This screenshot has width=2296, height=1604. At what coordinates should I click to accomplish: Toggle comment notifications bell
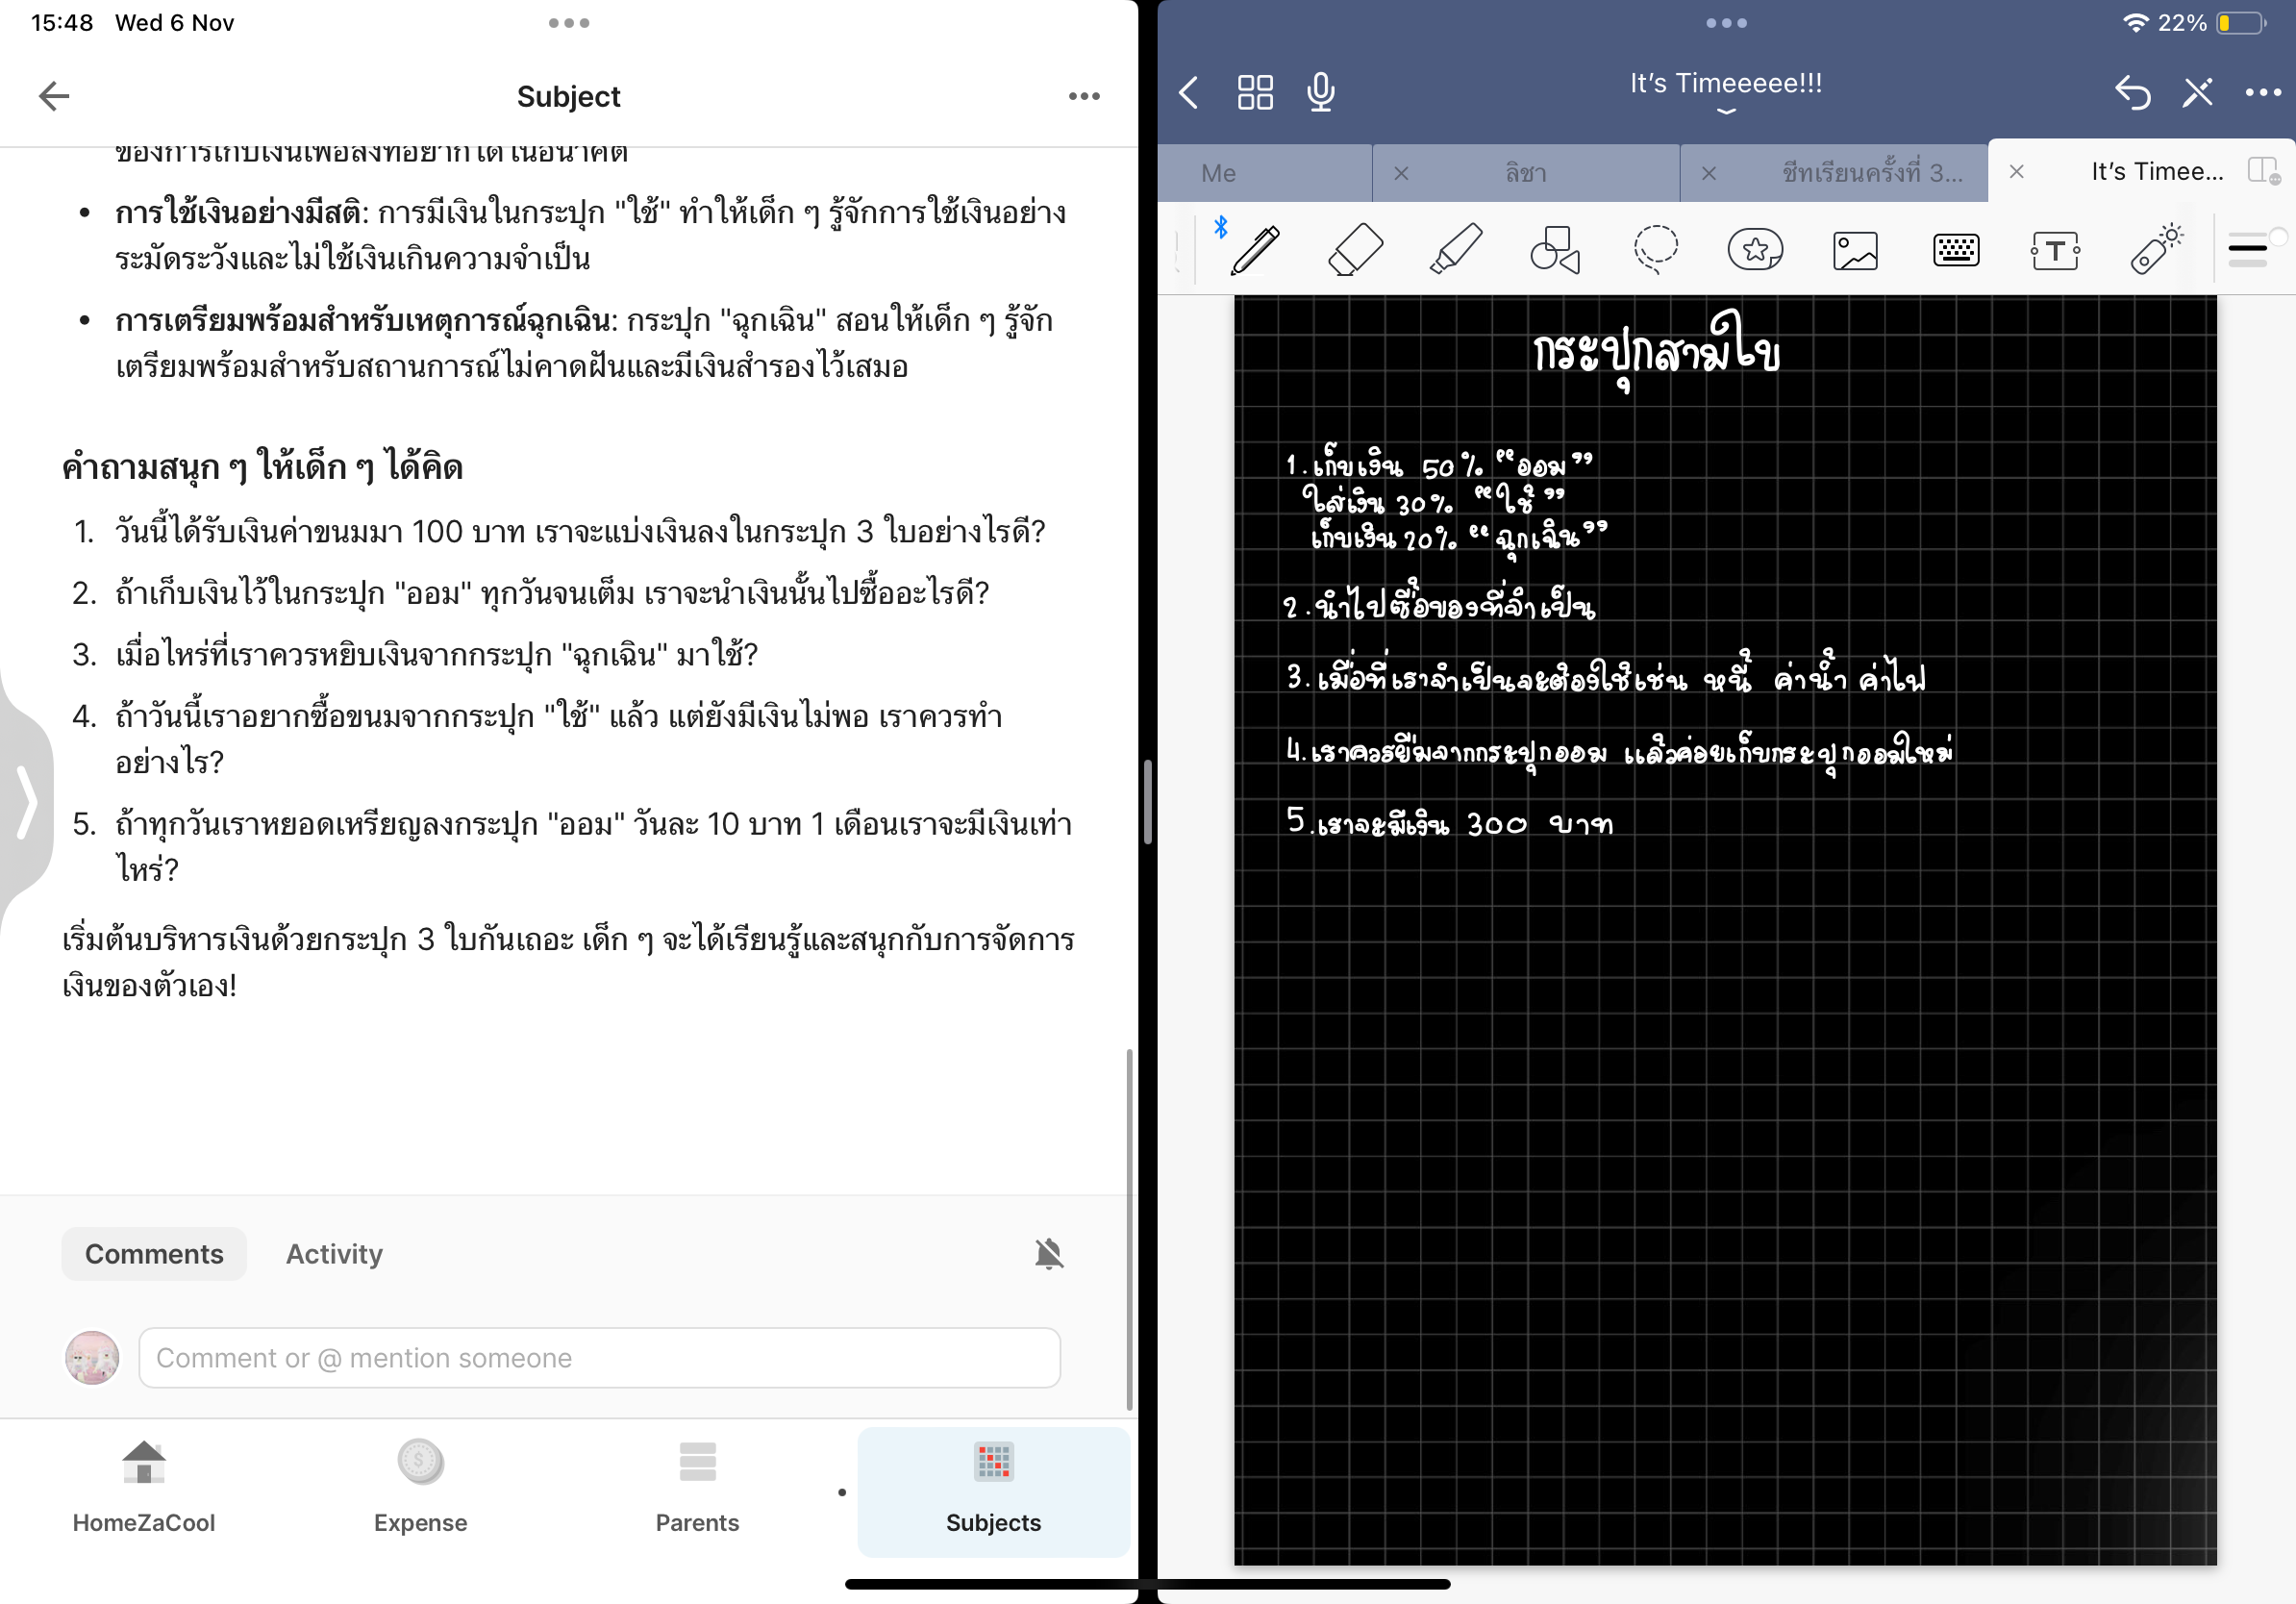(x=1048, y=1253)
